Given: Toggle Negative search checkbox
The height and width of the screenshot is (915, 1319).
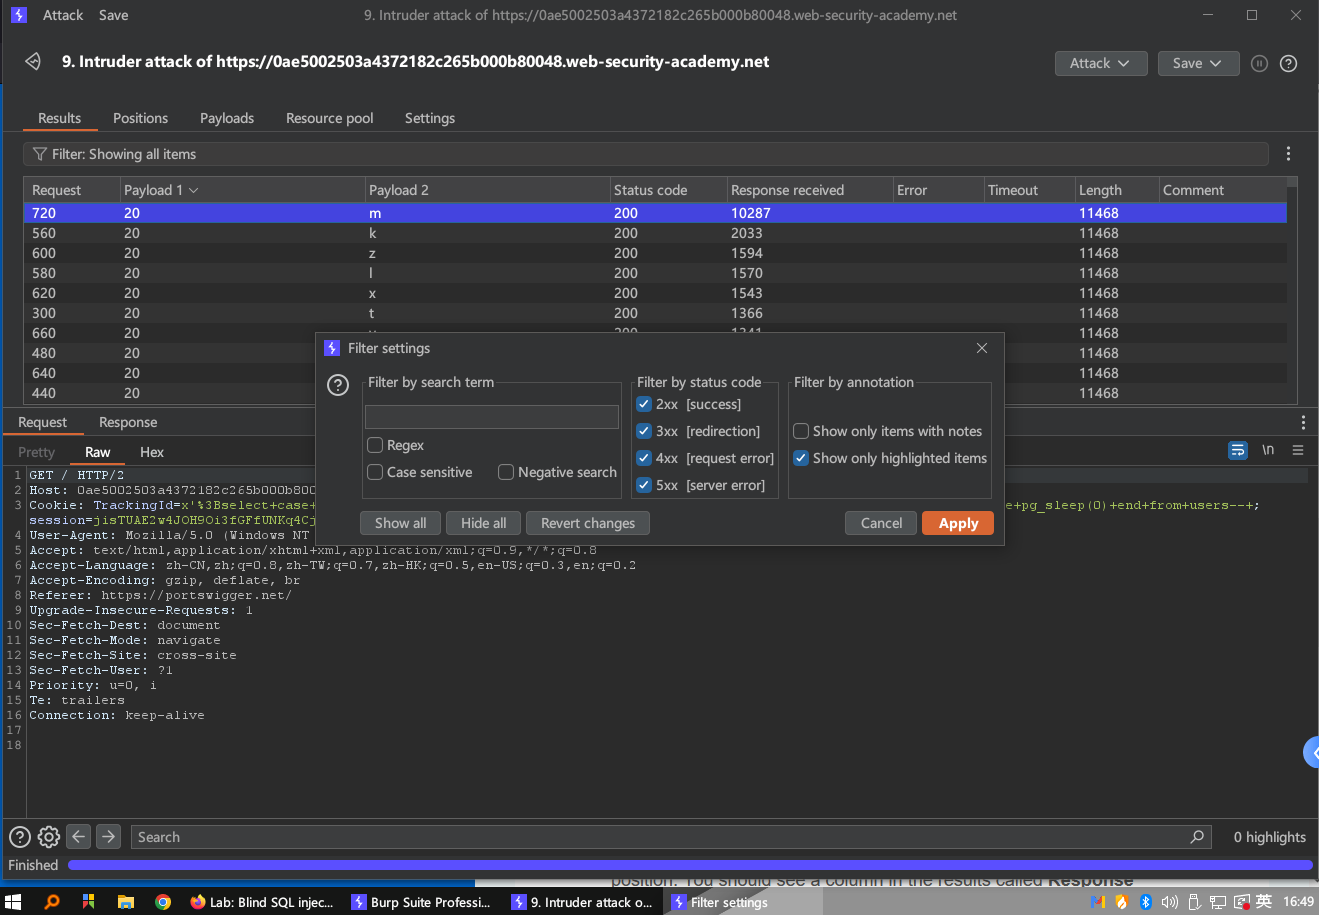Looking at the screenshot, I should pyautogui.click(x=506, y=472).
